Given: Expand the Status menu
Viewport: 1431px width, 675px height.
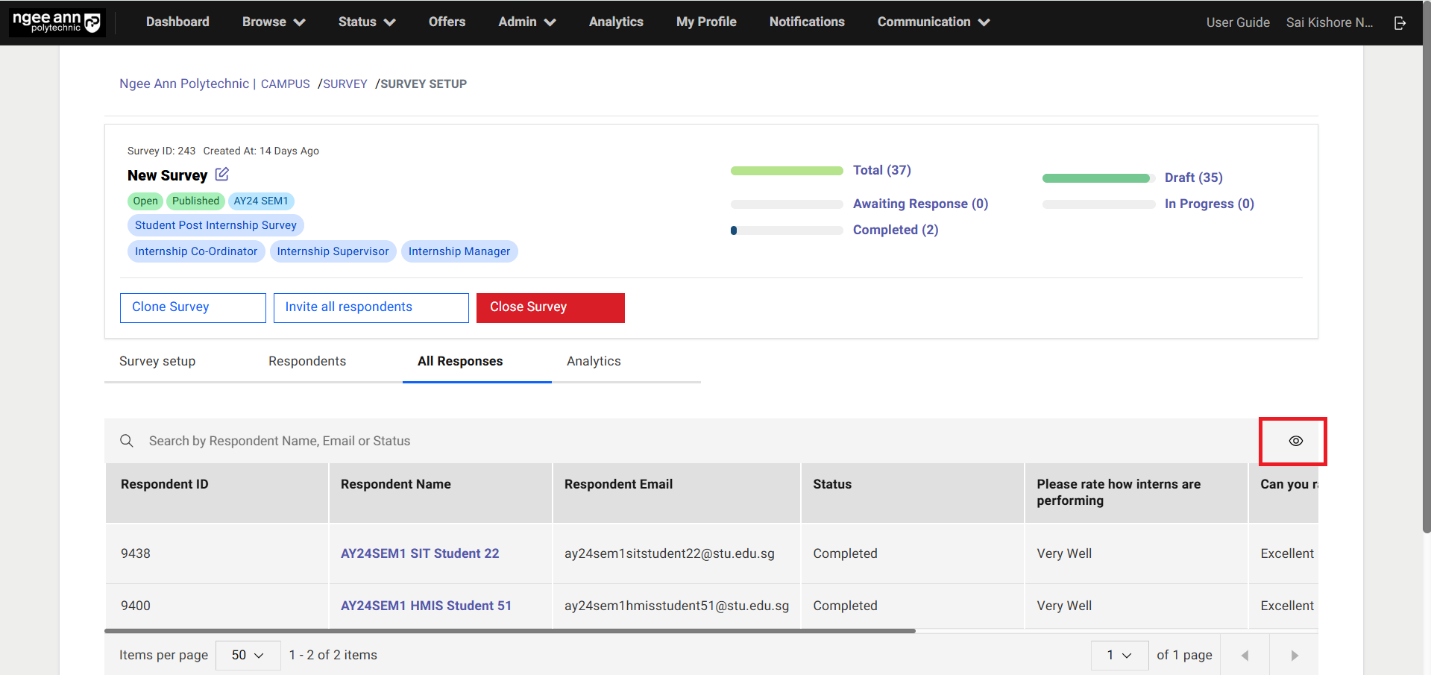Looking at the screenshot, I should pos(366,22).
